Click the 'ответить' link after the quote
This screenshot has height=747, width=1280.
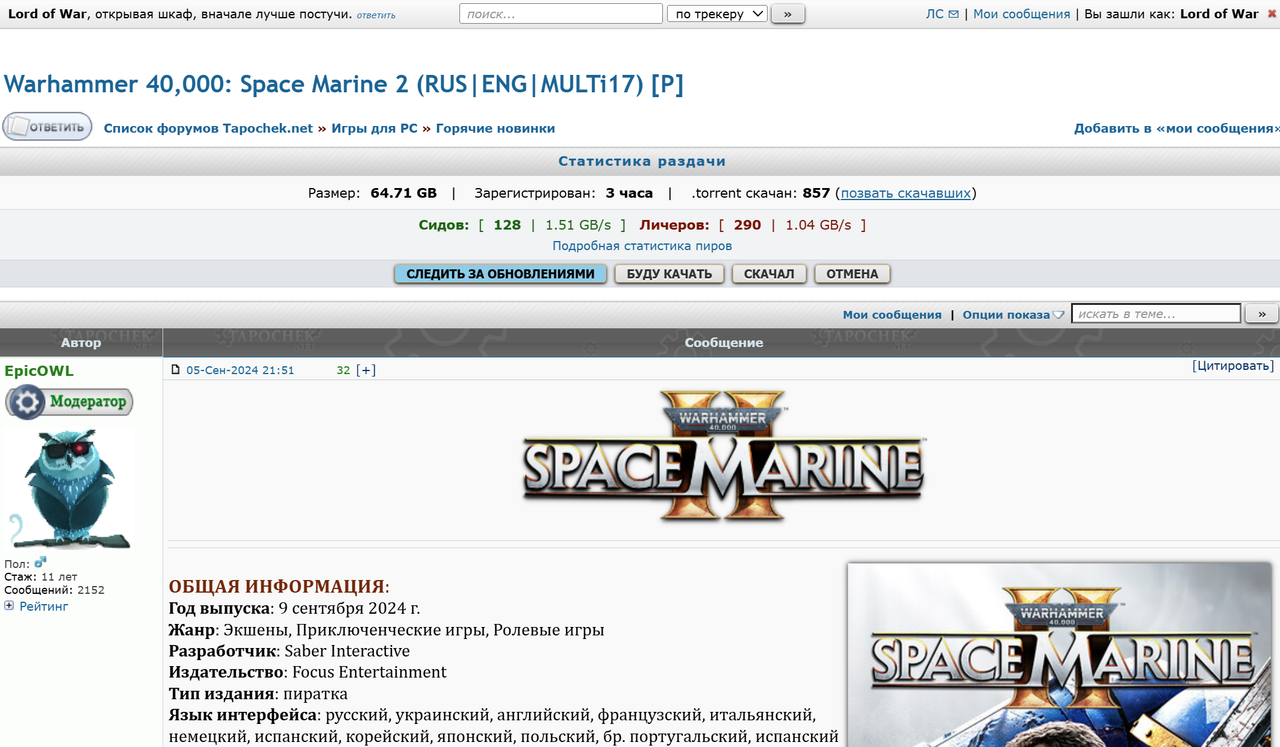tap(376, 15)
